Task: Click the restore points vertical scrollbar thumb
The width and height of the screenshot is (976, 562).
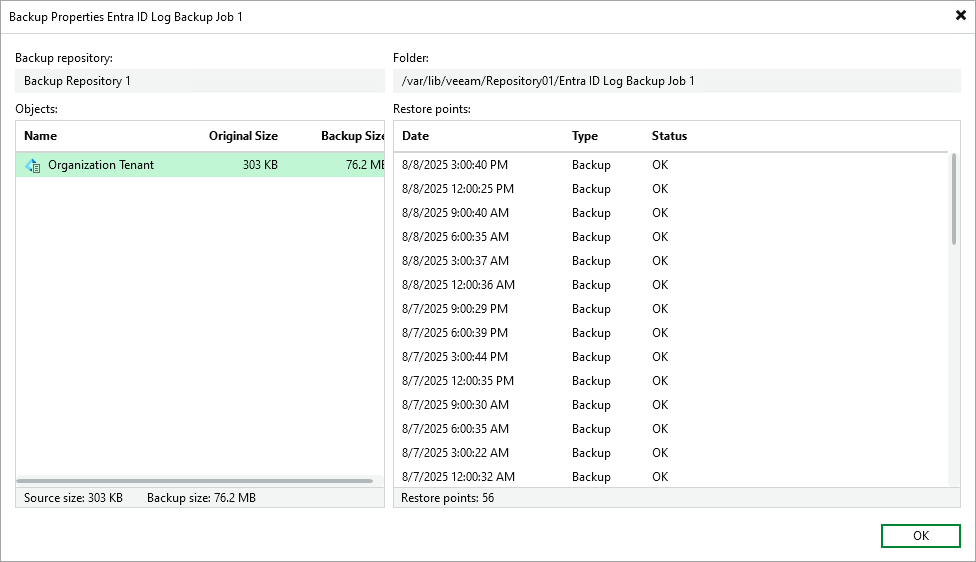Action: point(954,199)
